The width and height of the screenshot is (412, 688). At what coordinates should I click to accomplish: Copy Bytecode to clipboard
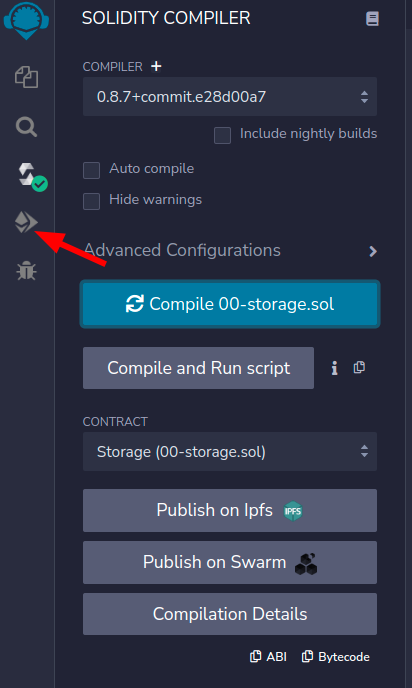(x=336, y=657)
